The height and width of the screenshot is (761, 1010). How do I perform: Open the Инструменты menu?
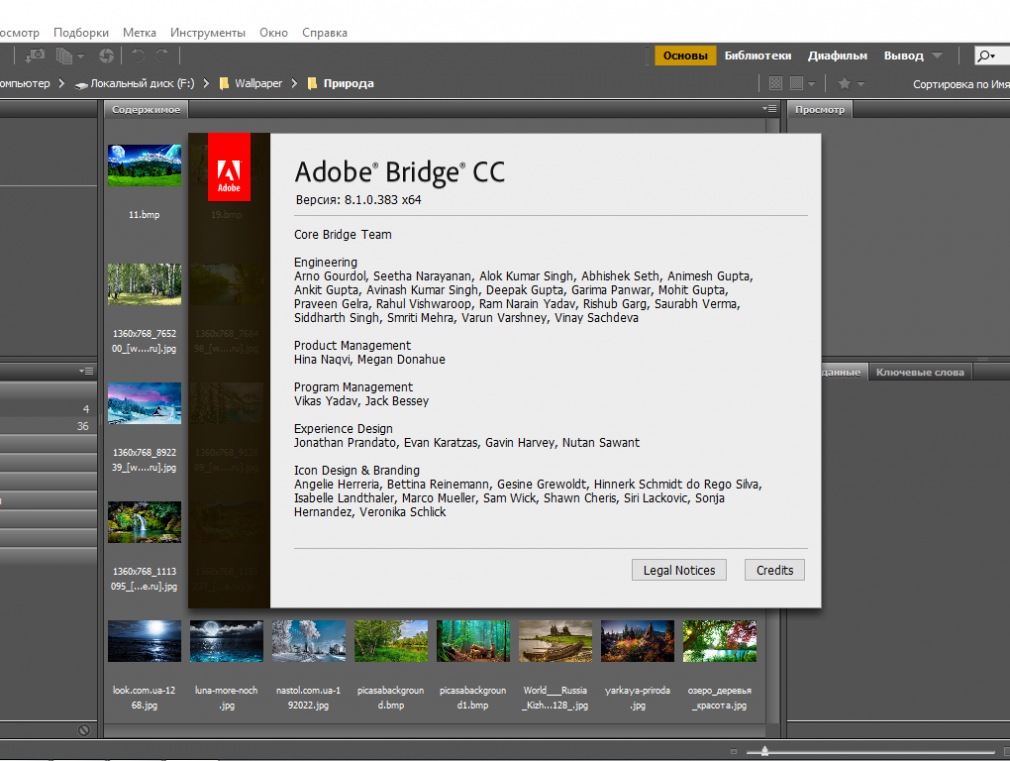click(207, 32)
